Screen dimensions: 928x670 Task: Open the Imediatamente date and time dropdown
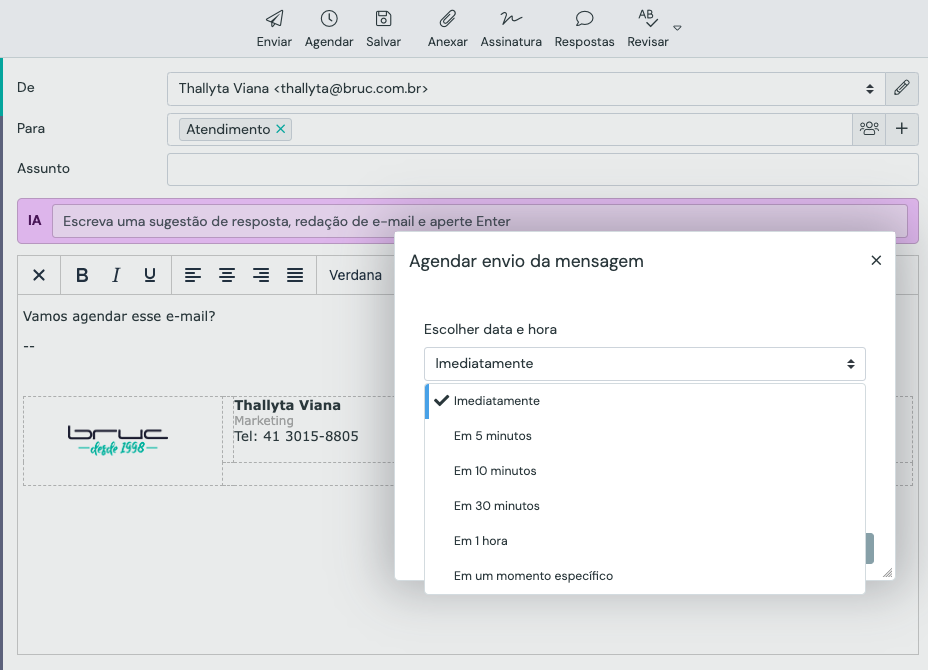pyautogui.click(x=645, y=363)
